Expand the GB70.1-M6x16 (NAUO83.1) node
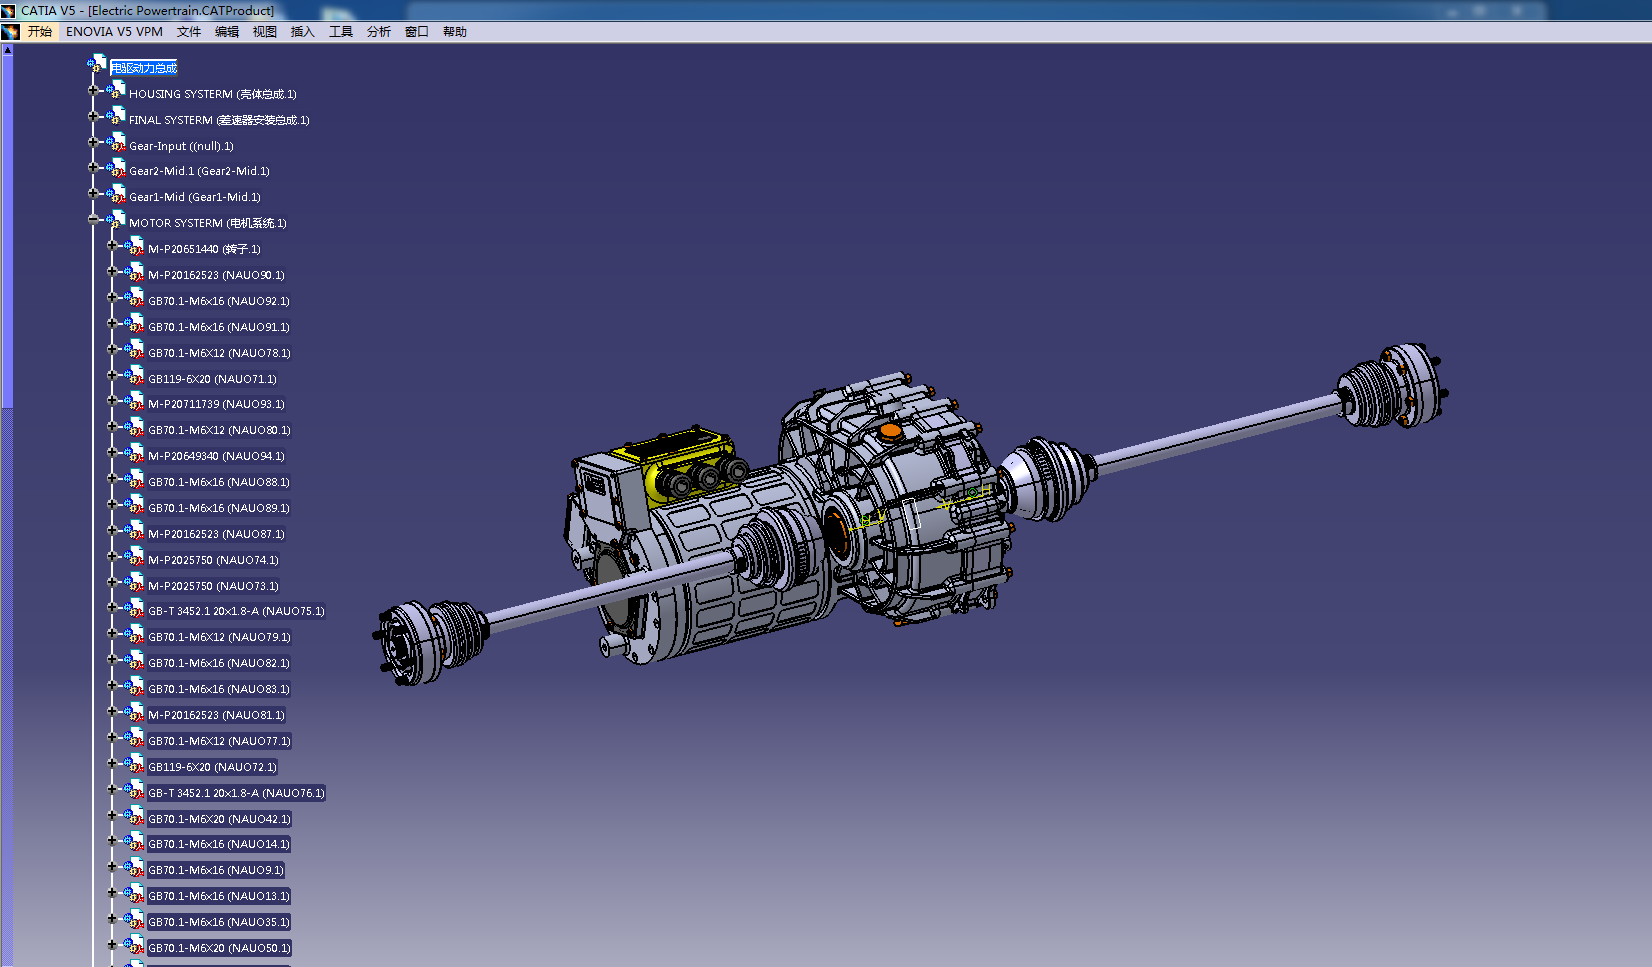 tap(112, 686)
